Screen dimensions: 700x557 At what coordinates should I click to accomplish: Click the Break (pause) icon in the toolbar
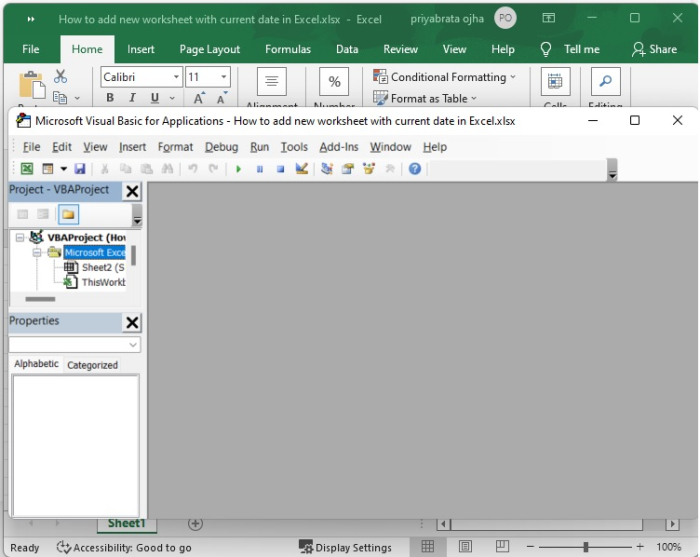(260, 169)
